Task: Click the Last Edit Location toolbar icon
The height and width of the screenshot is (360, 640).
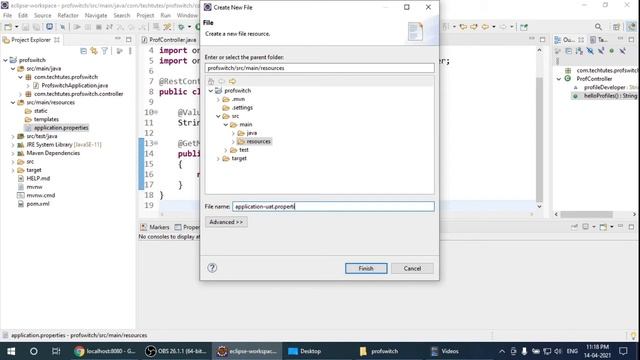Action: point(463,27)
